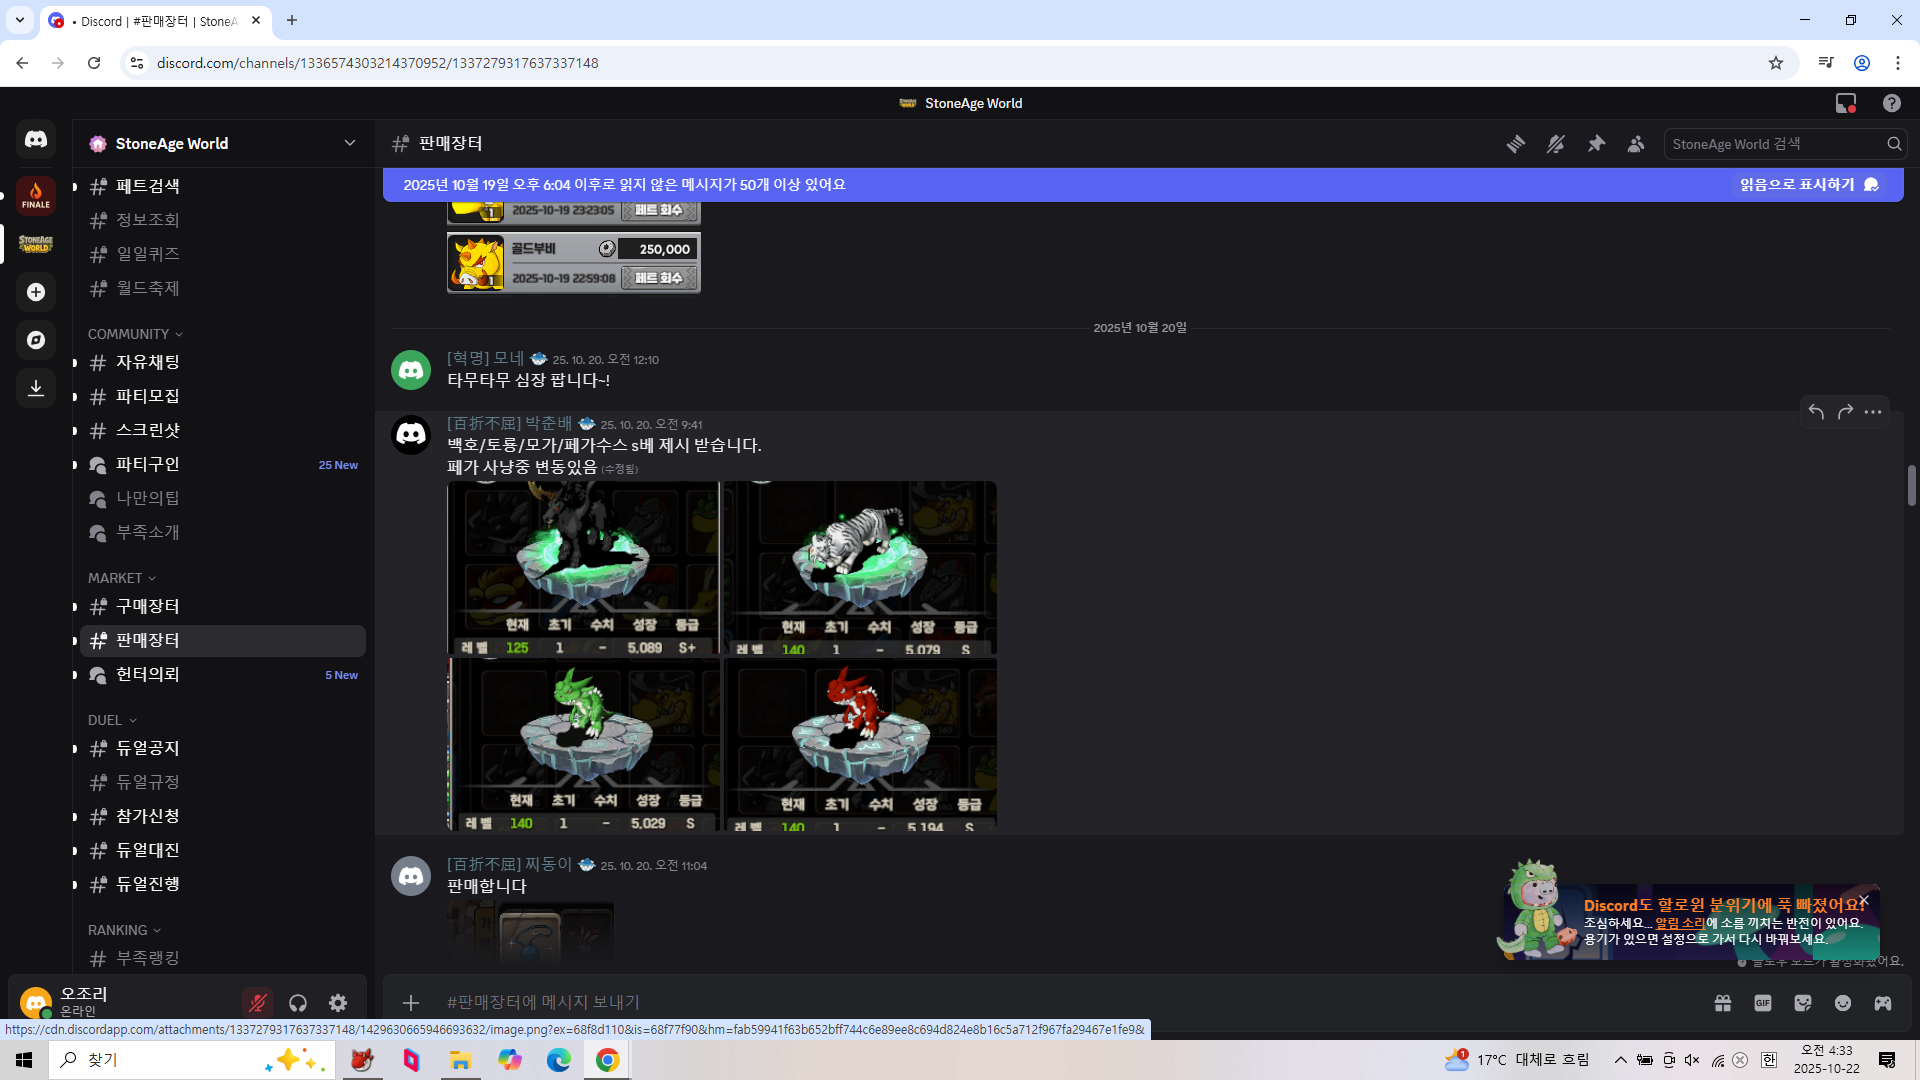Click the Add a Server plus icon
The height and width of the screenshot is (1080, 1920).
coord(36,292)
